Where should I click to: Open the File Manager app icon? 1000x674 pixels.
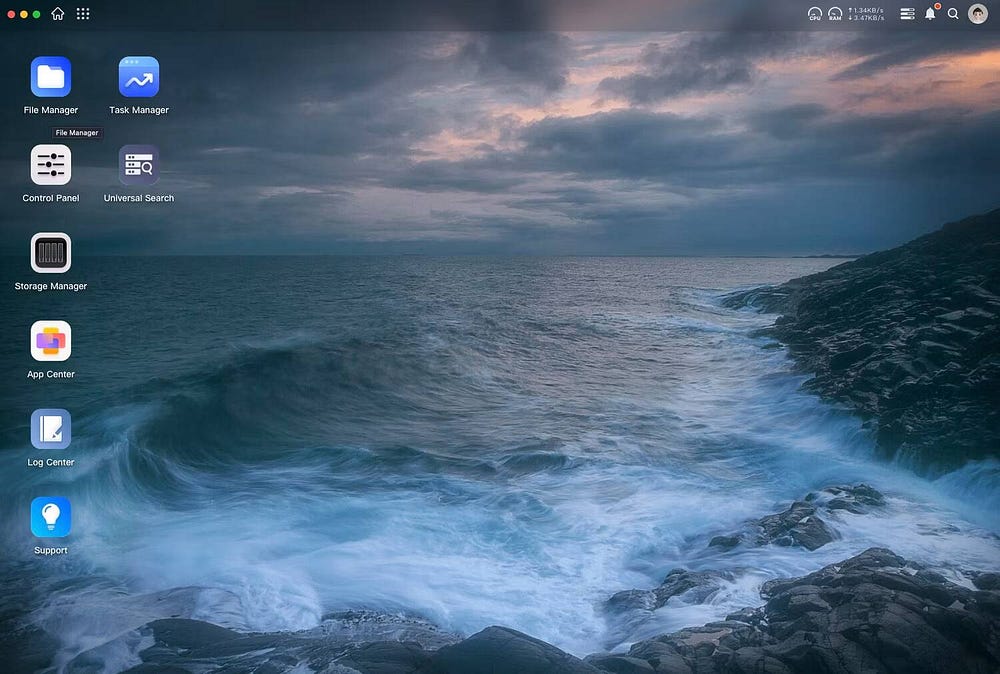51,77
